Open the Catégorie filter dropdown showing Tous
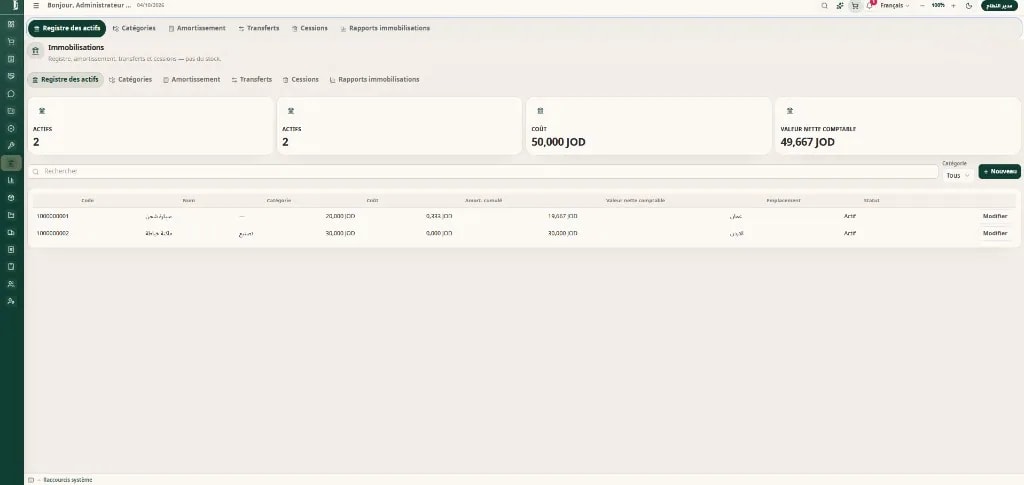1024x485 pixels. (x=958, y=175)
